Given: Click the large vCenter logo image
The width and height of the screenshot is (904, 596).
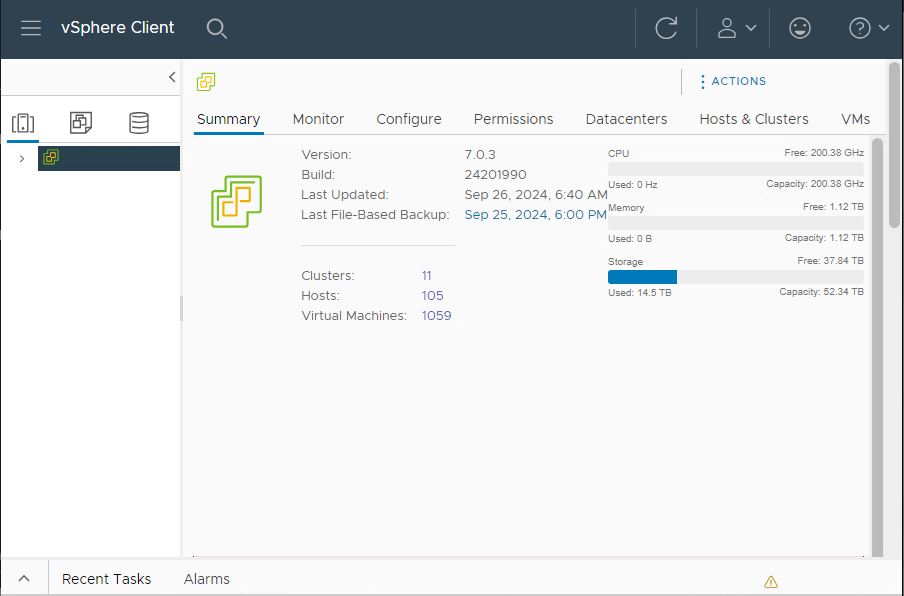Looking at the screenshot, I should [x=236, y=201].
